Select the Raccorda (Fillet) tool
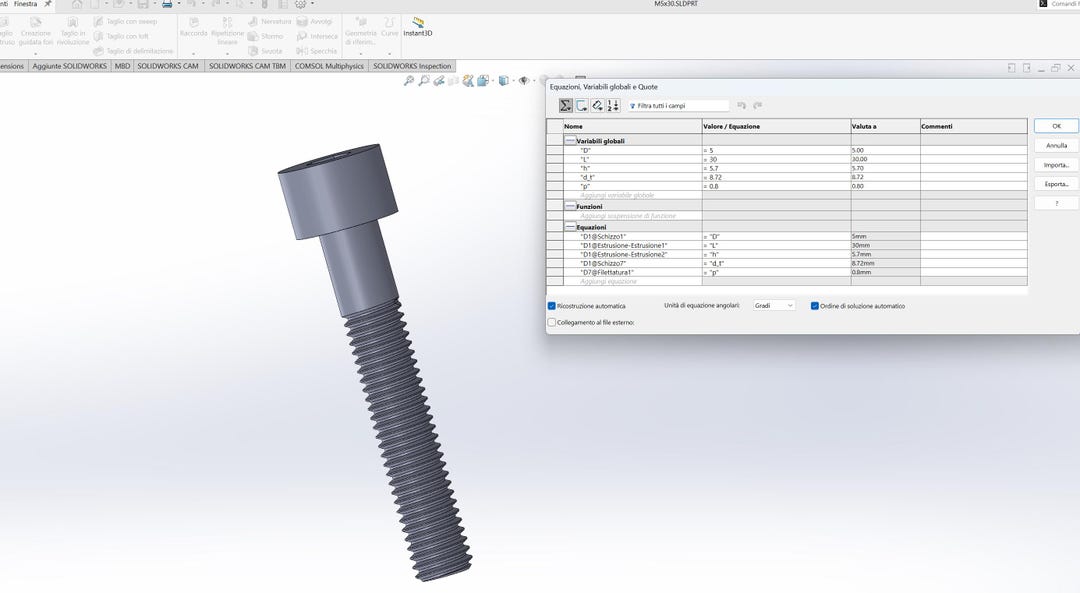This screenshot has width=1080, height=593. coord(193,31)
